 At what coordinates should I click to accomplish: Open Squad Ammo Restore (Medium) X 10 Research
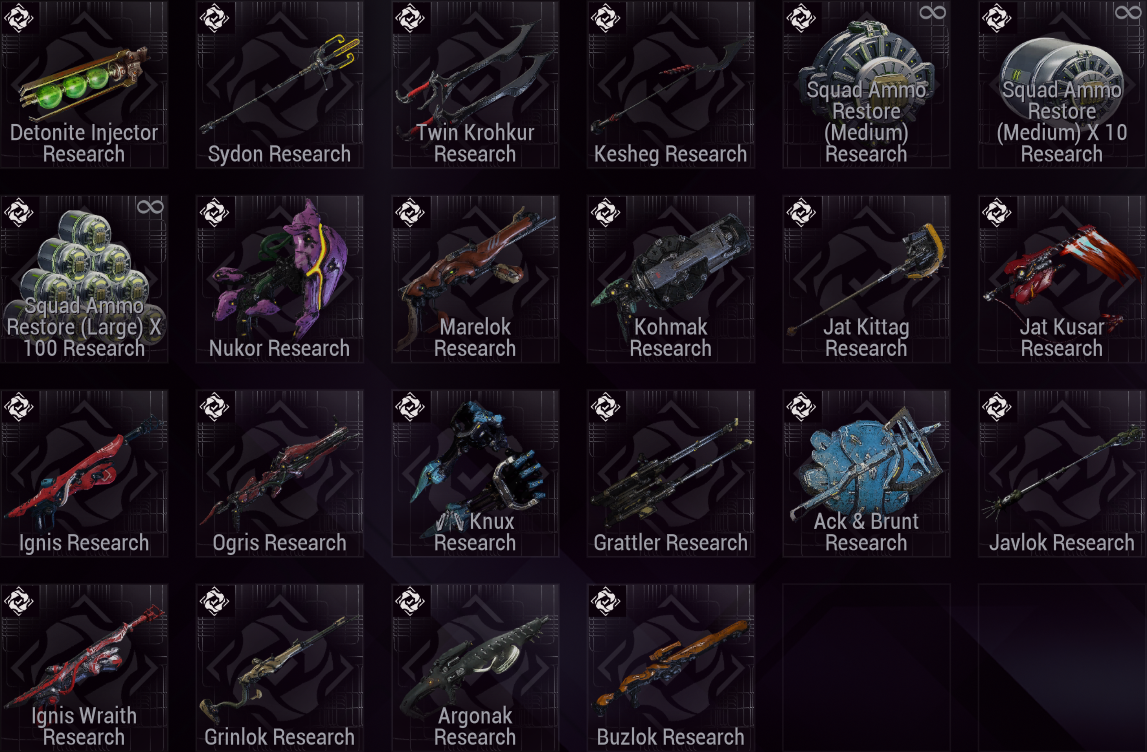1062,84
